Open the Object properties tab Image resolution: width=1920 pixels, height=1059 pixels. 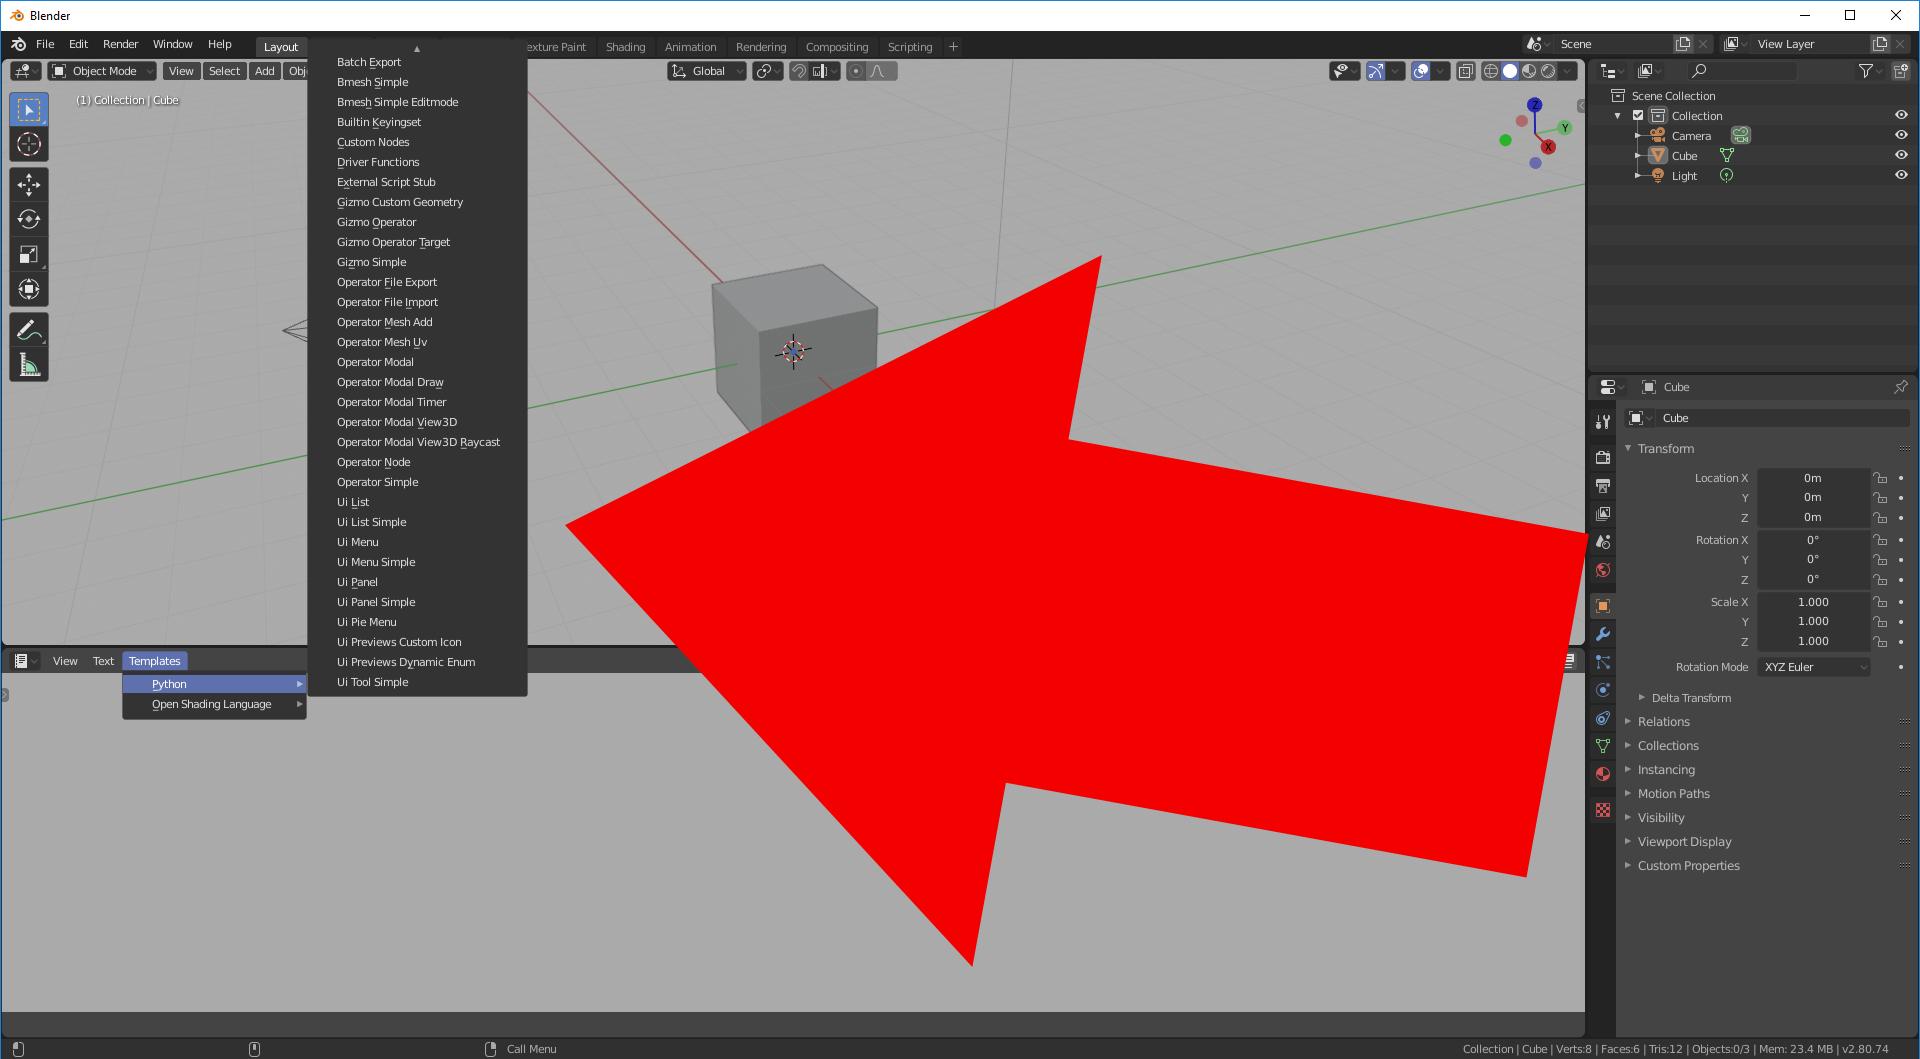pos(1603,606)
